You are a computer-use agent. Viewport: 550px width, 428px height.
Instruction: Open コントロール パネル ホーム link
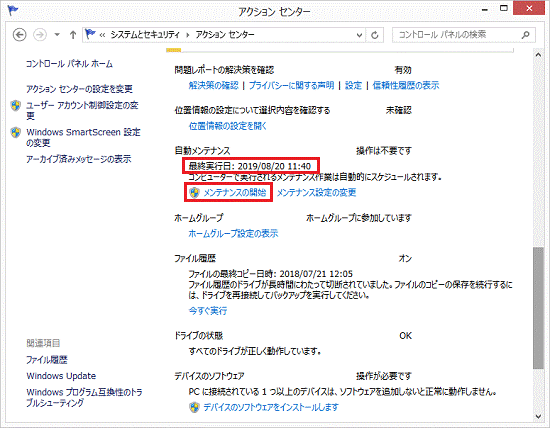point(69,64)
